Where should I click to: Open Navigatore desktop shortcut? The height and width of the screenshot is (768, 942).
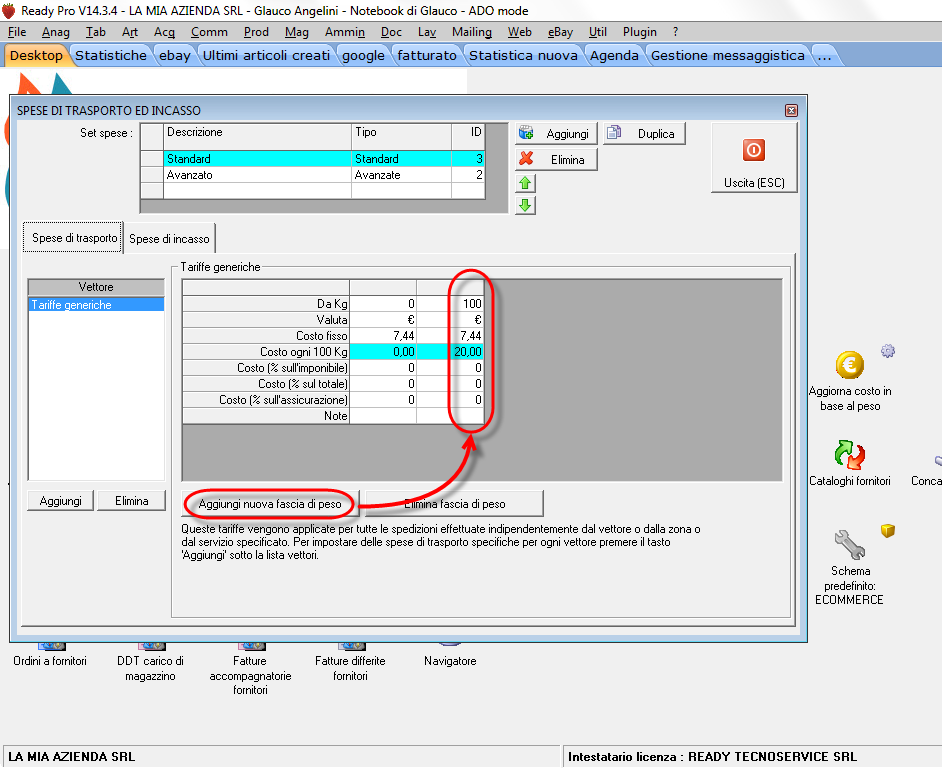[x=450, y=655]
